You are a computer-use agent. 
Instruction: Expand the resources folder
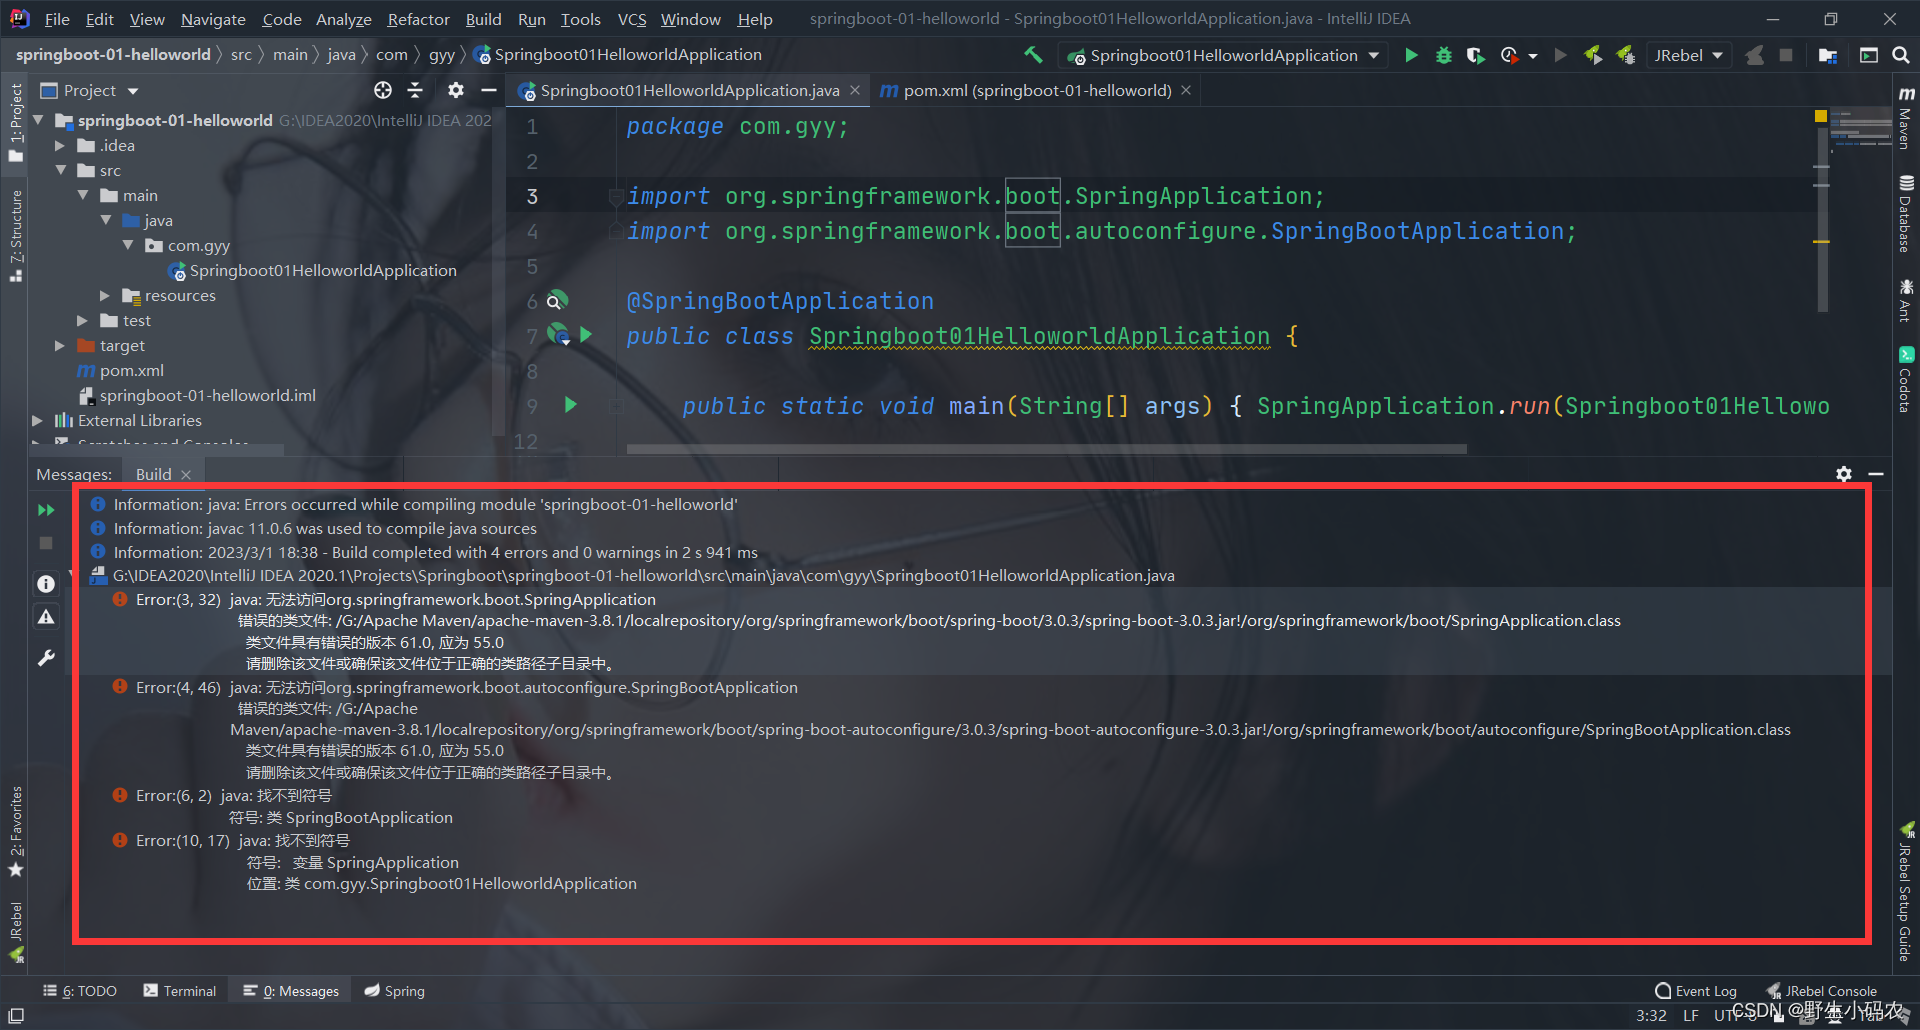coord(104,296)
